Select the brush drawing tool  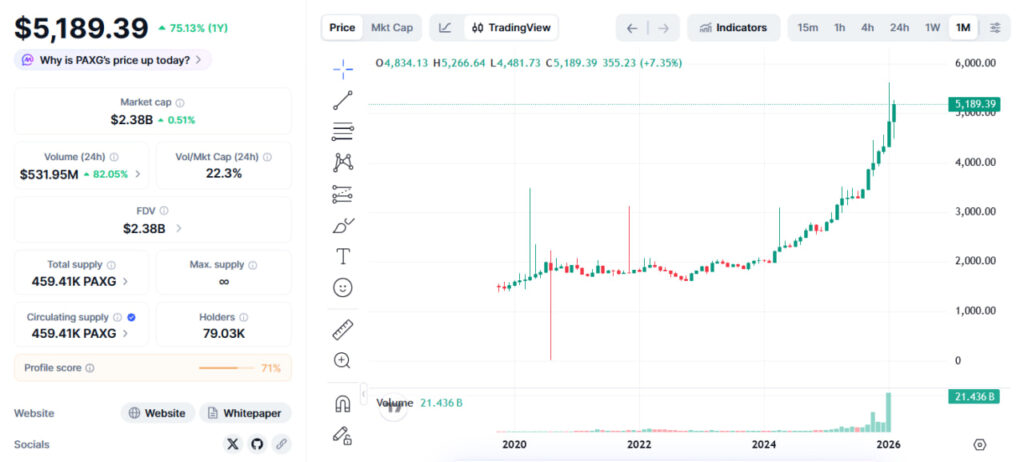[342, 226]
